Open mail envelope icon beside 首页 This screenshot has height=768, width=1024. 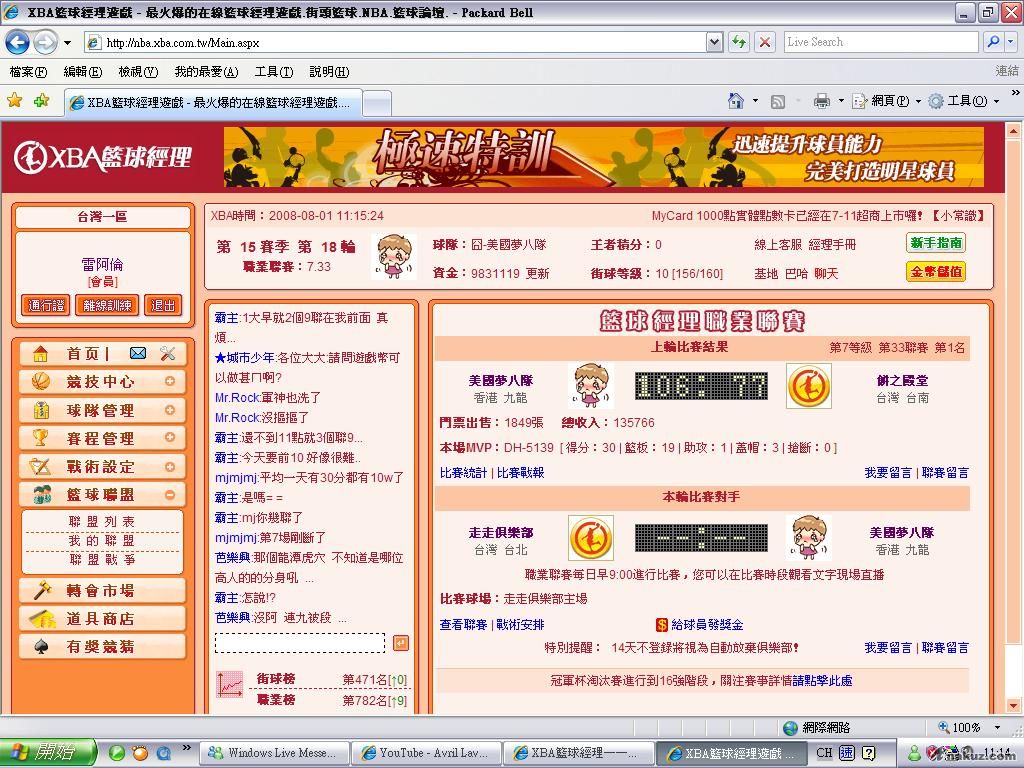138,353
